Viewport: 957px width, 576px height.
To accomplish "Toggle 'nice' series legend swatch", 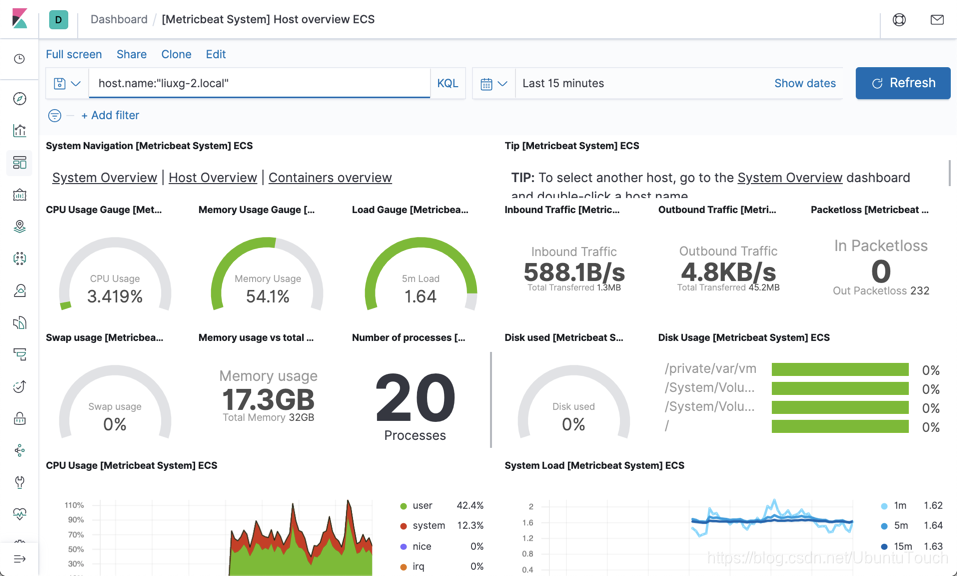I will pos(403,547).
